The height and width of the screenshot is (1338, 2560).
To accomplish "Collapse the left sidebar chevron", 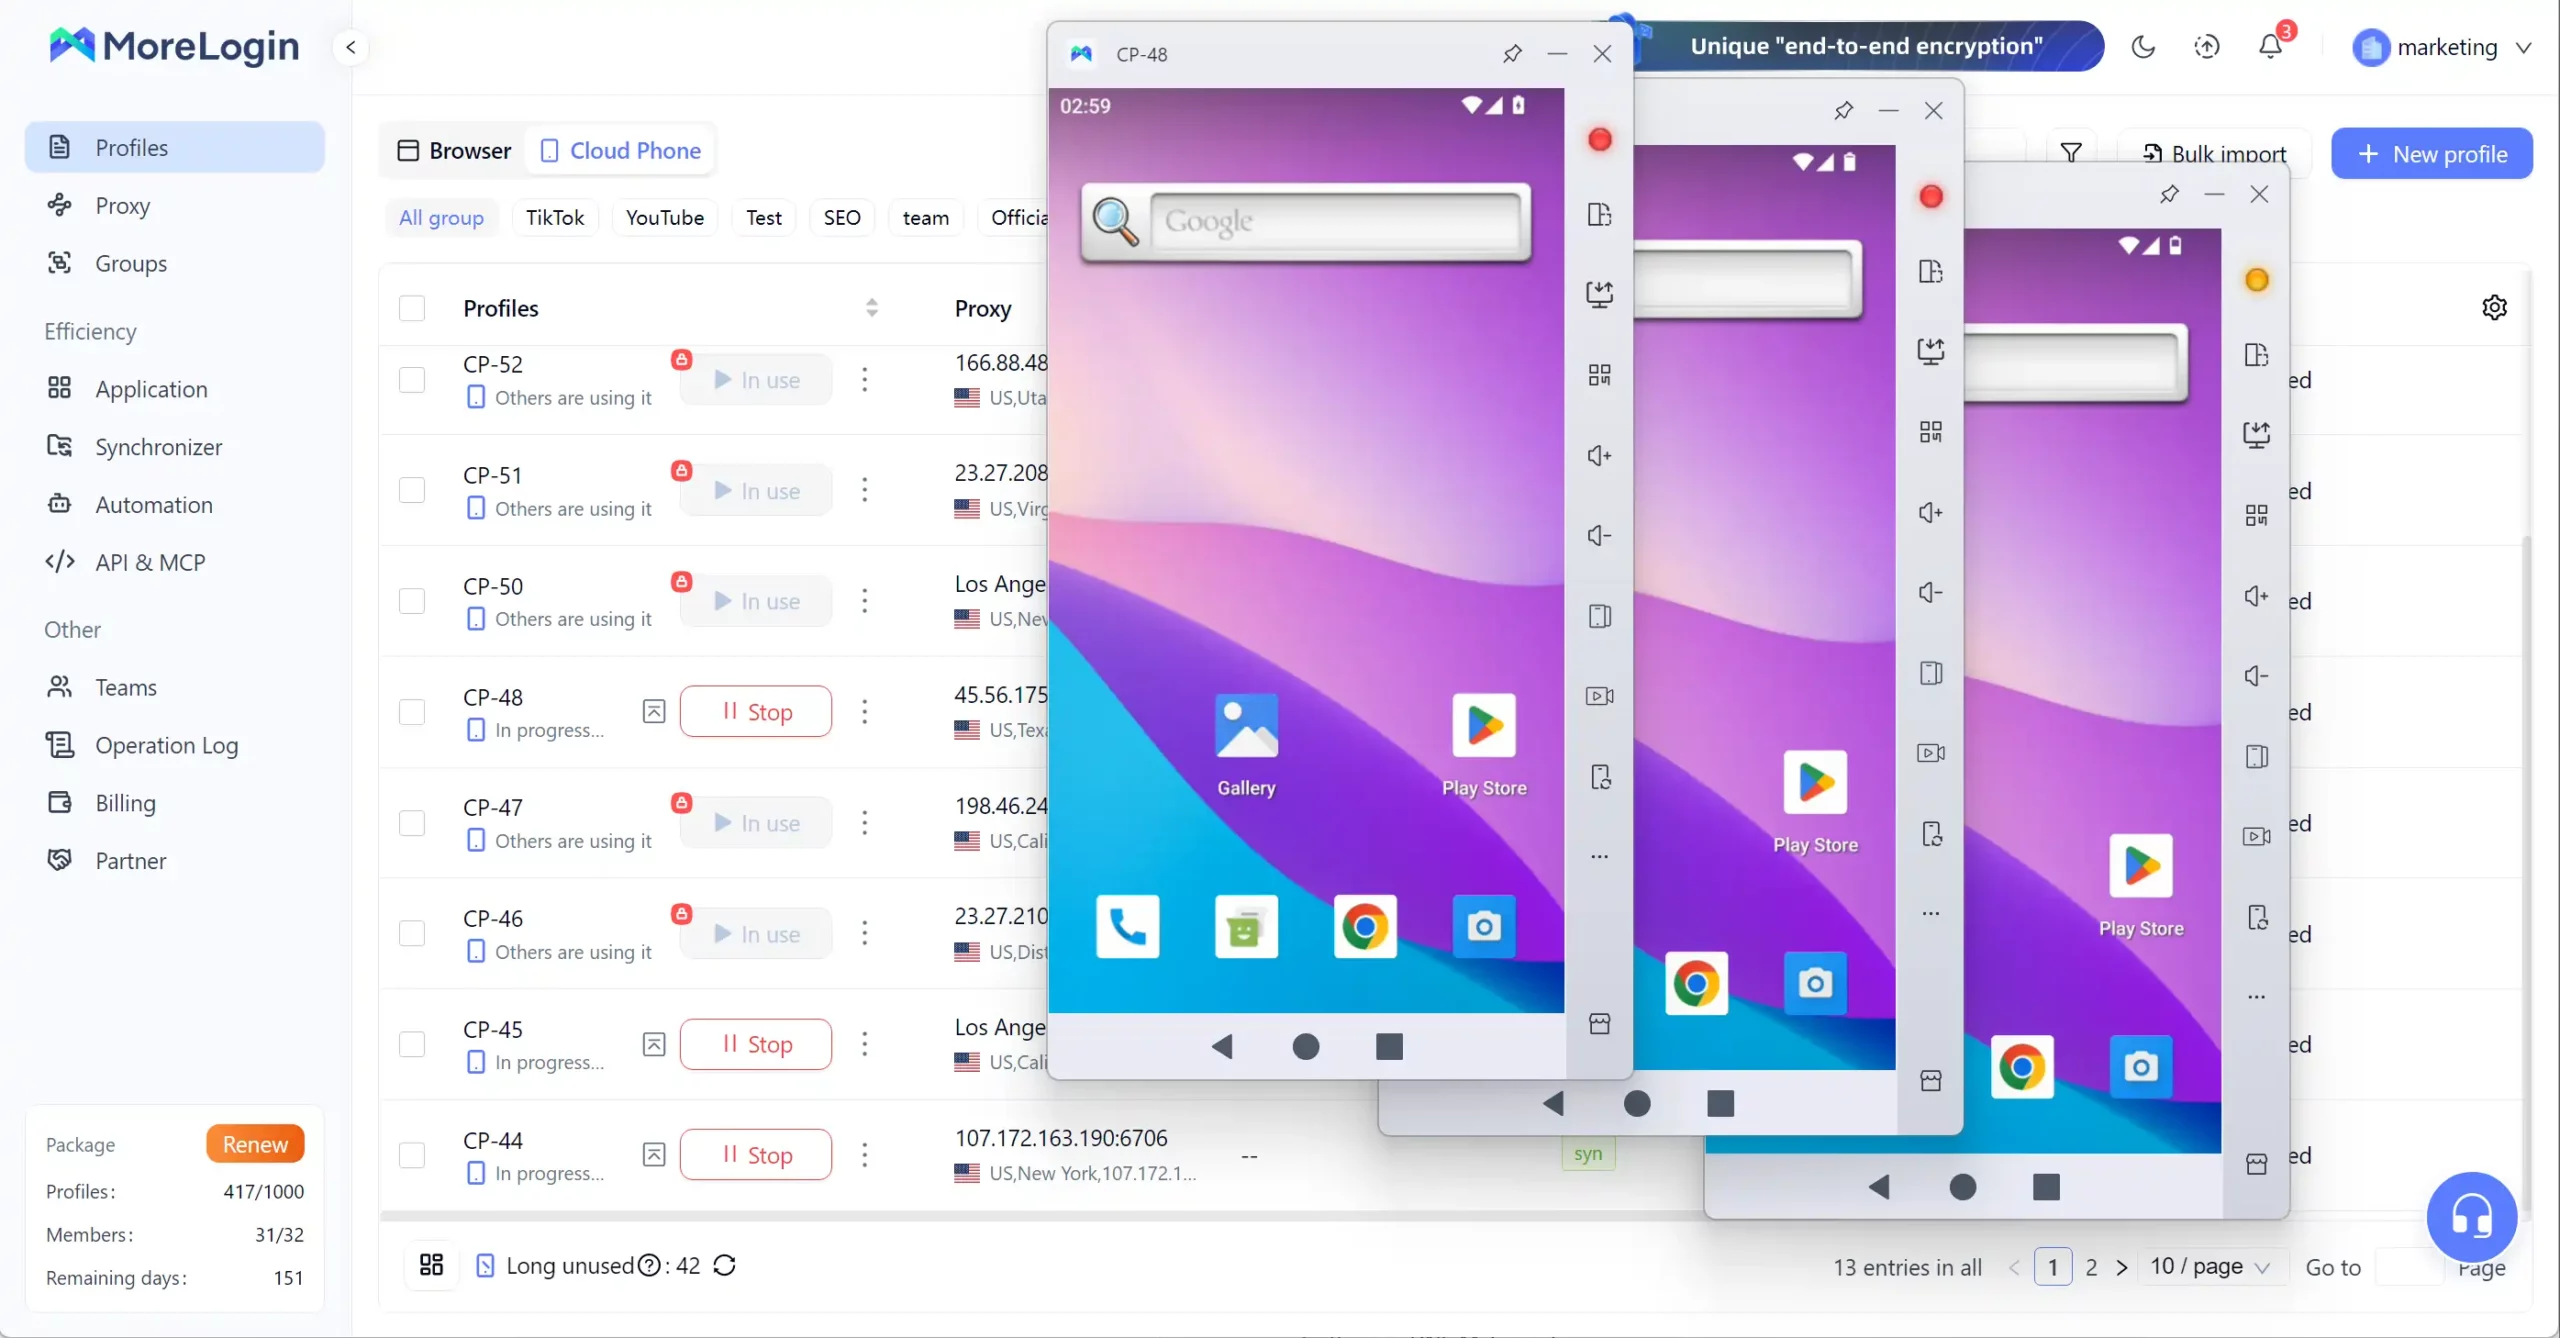I will click(x=351, y=47).
